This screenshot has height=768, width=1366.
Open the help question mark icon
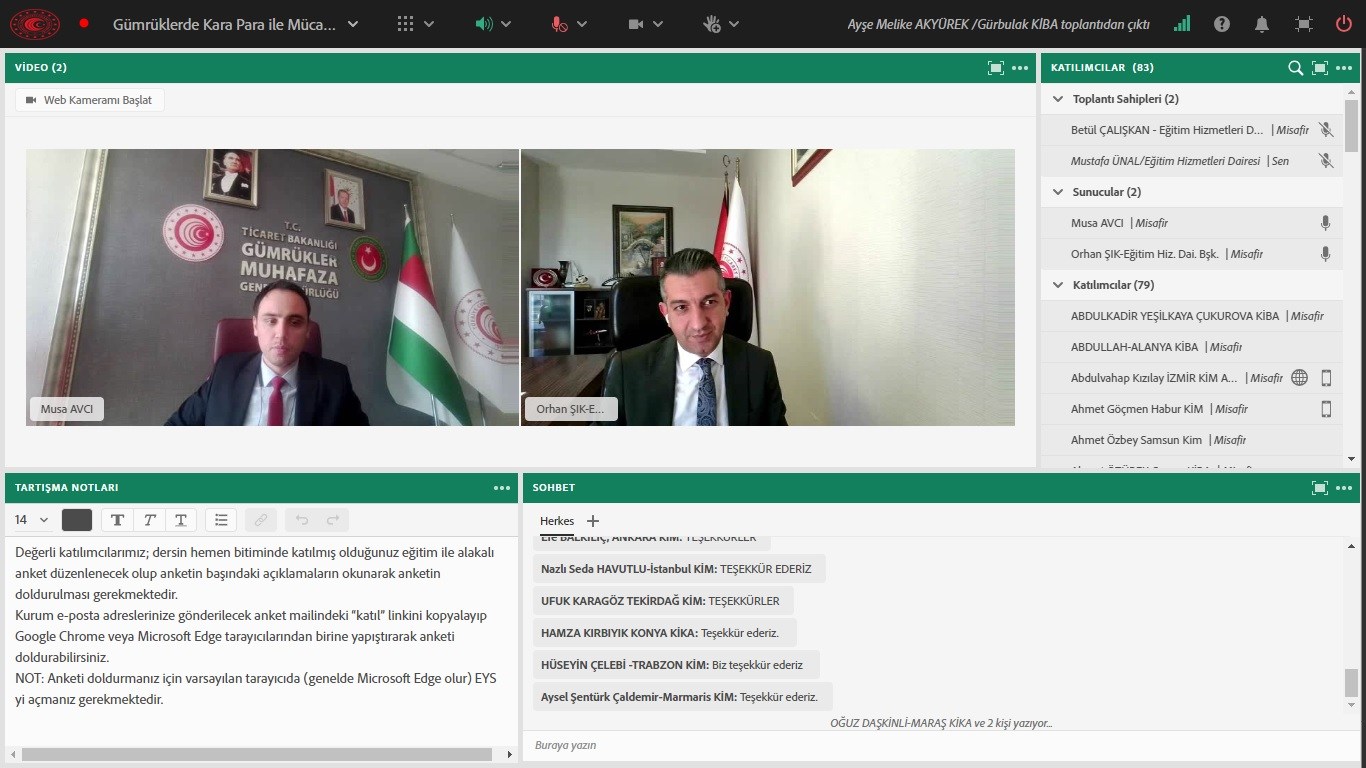pyautogui.click(x=1222, y=24)
